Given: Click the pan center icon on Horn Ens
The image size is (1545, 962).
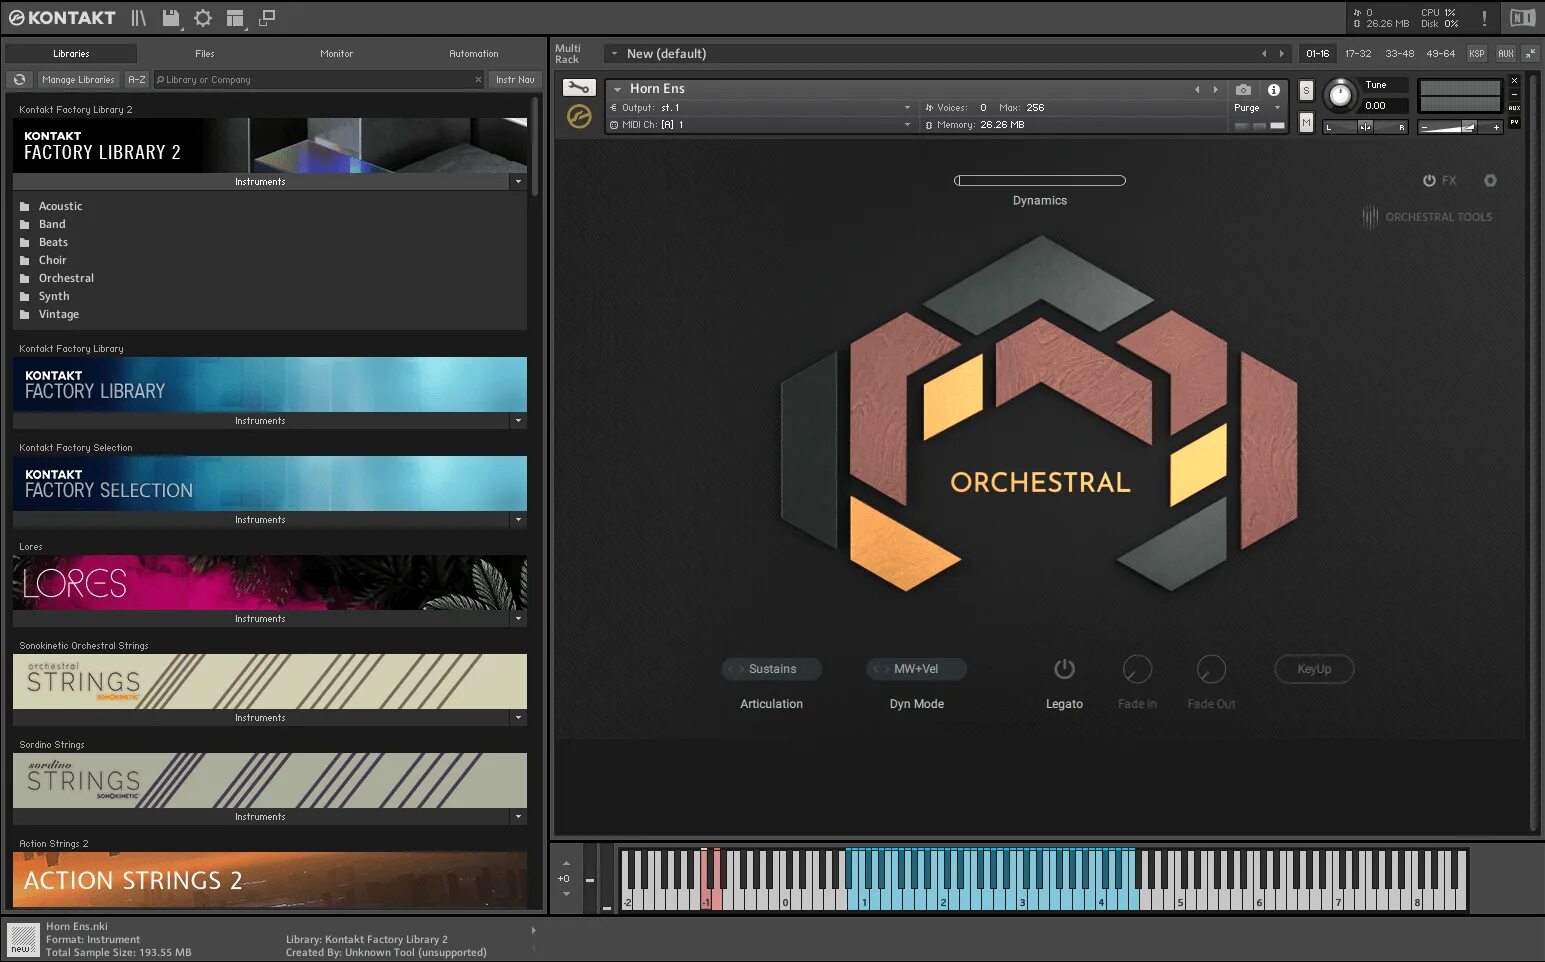Looking at the screenshot, I should (1365, 127).
